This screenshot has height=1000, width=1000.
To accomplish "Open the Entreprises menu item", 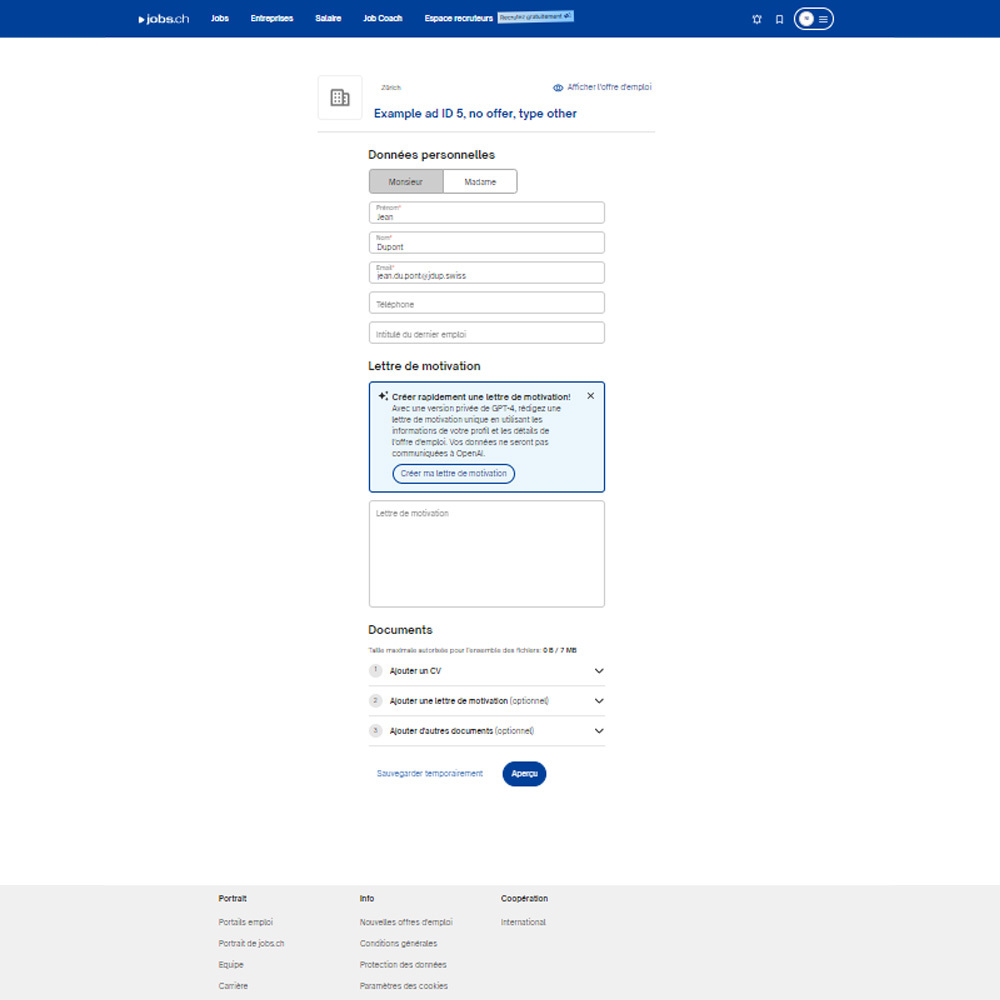I will [272, 18].
